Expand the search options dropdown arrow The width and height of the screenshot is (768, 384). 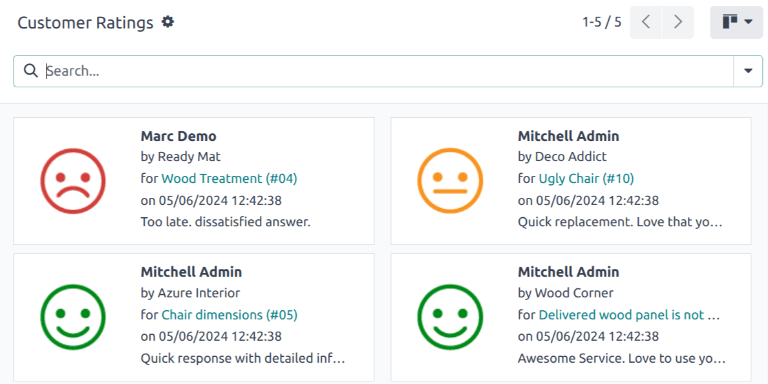coord(748,71)
